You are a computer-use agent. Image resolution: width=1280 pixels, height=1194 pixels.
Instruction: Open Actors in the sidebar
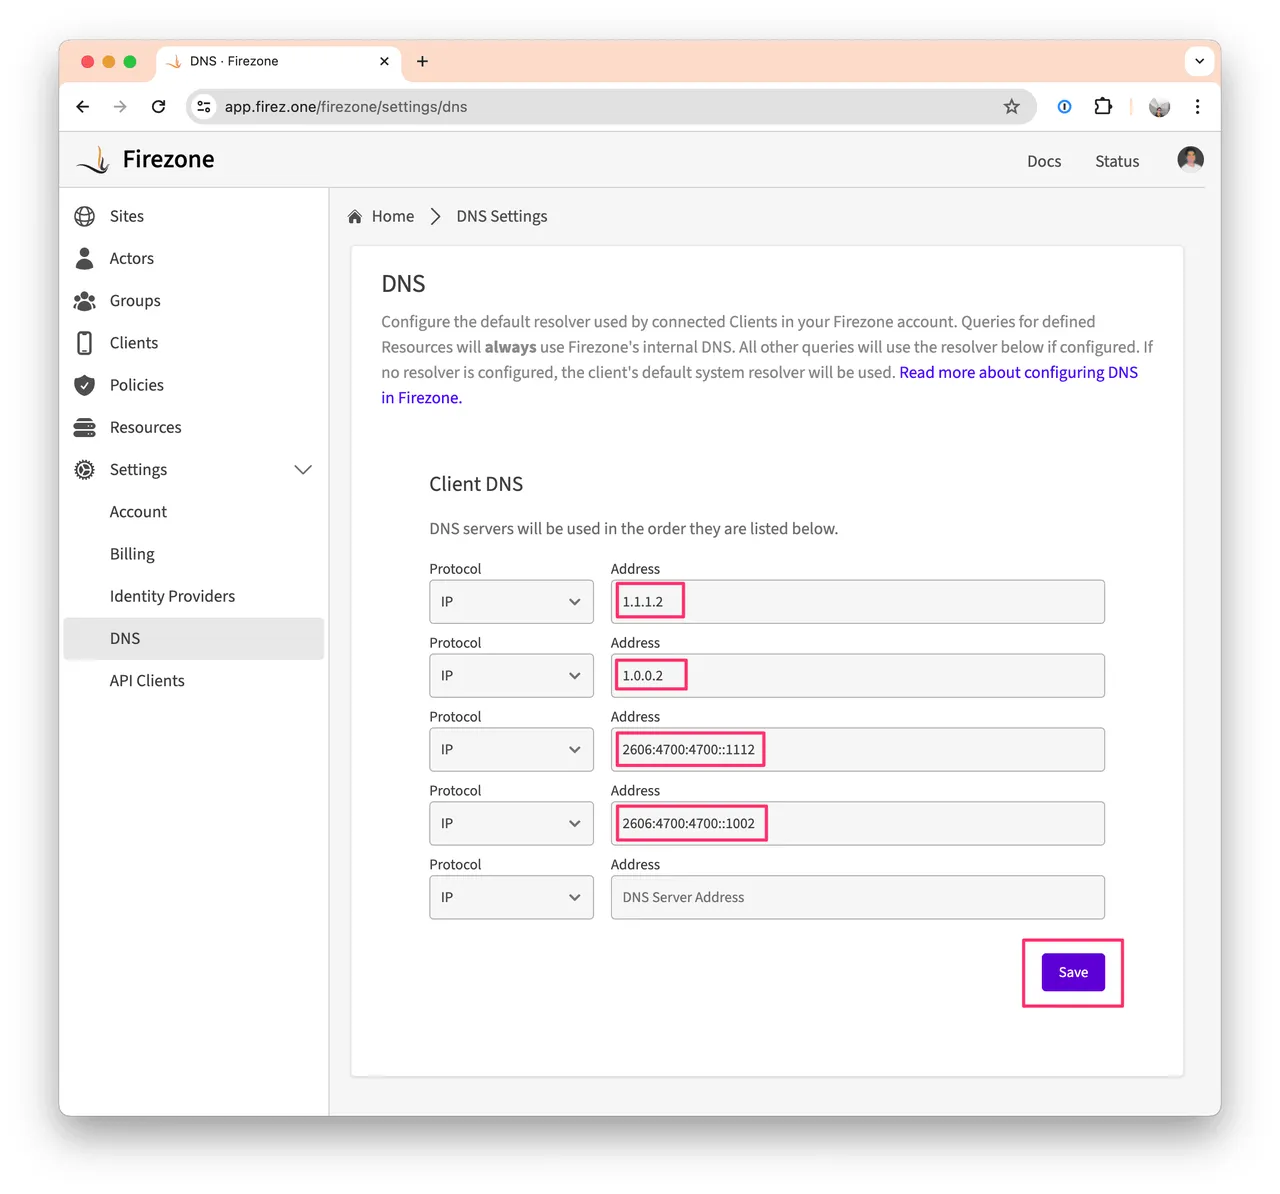tap(132, 258)
